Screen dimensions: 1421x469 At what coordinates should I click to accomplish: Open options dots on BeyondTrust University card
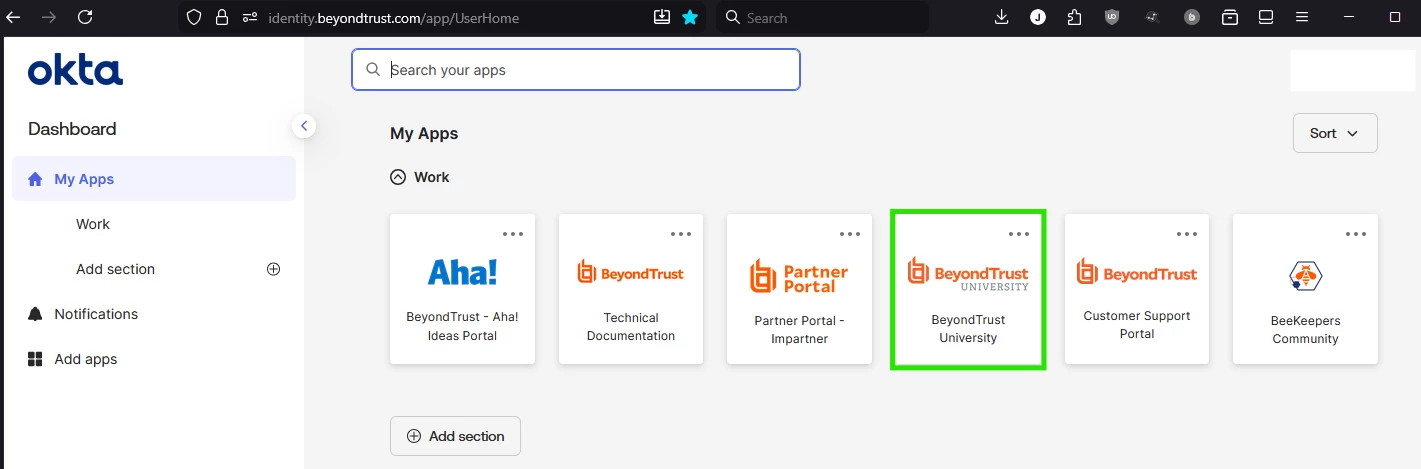[1019, 234]
